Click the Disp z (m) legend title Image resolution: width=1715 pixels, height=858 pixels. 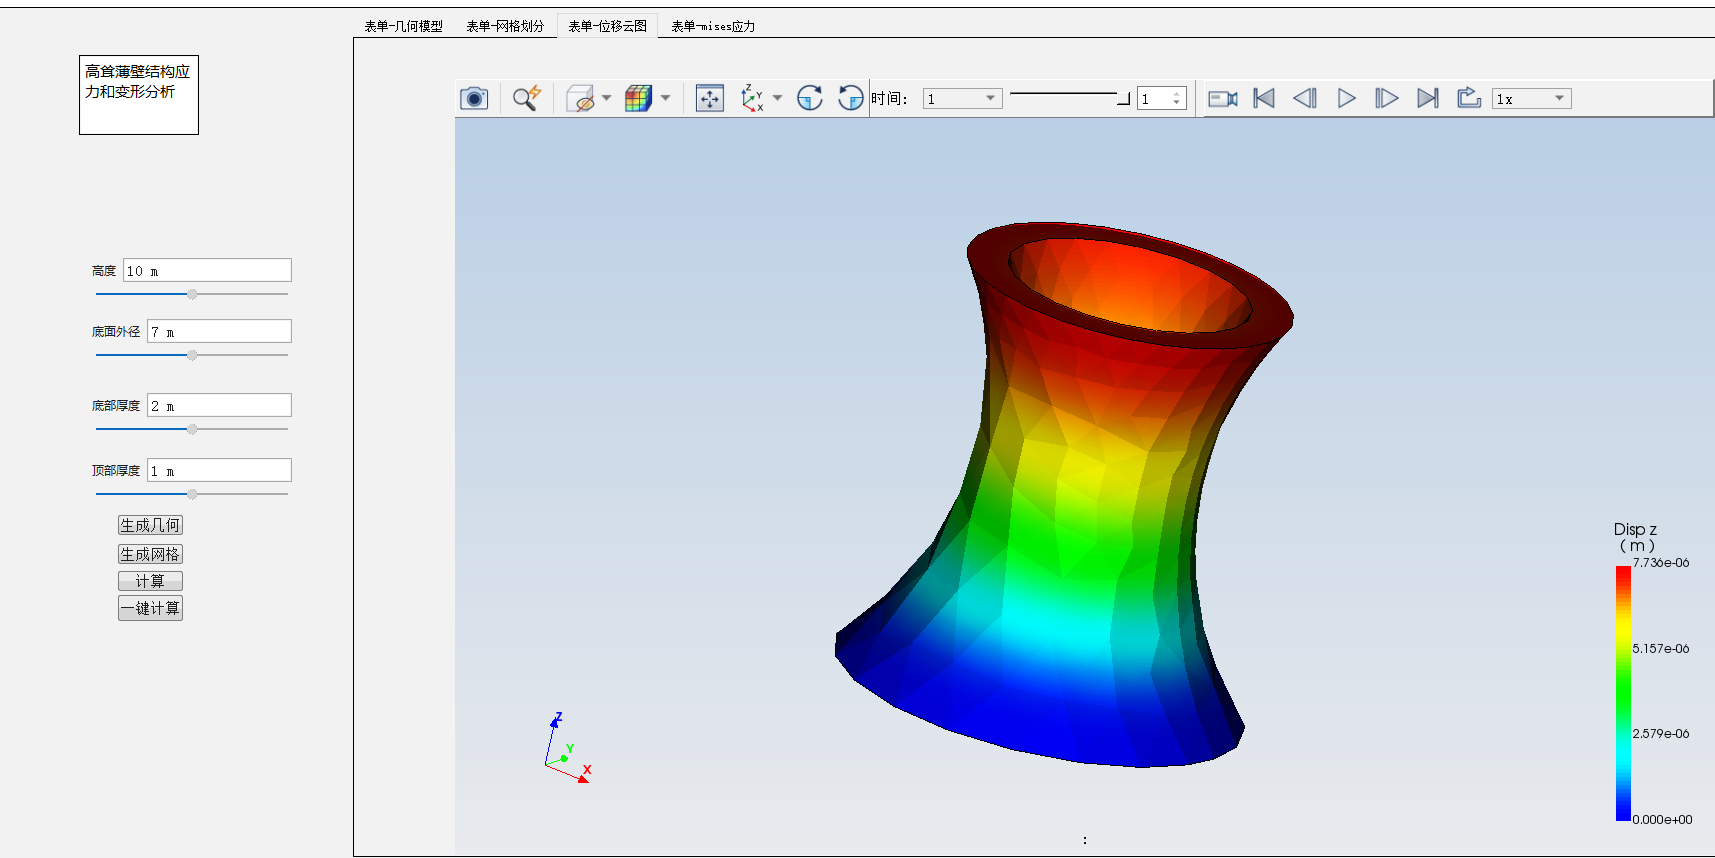click(1636, 537)
